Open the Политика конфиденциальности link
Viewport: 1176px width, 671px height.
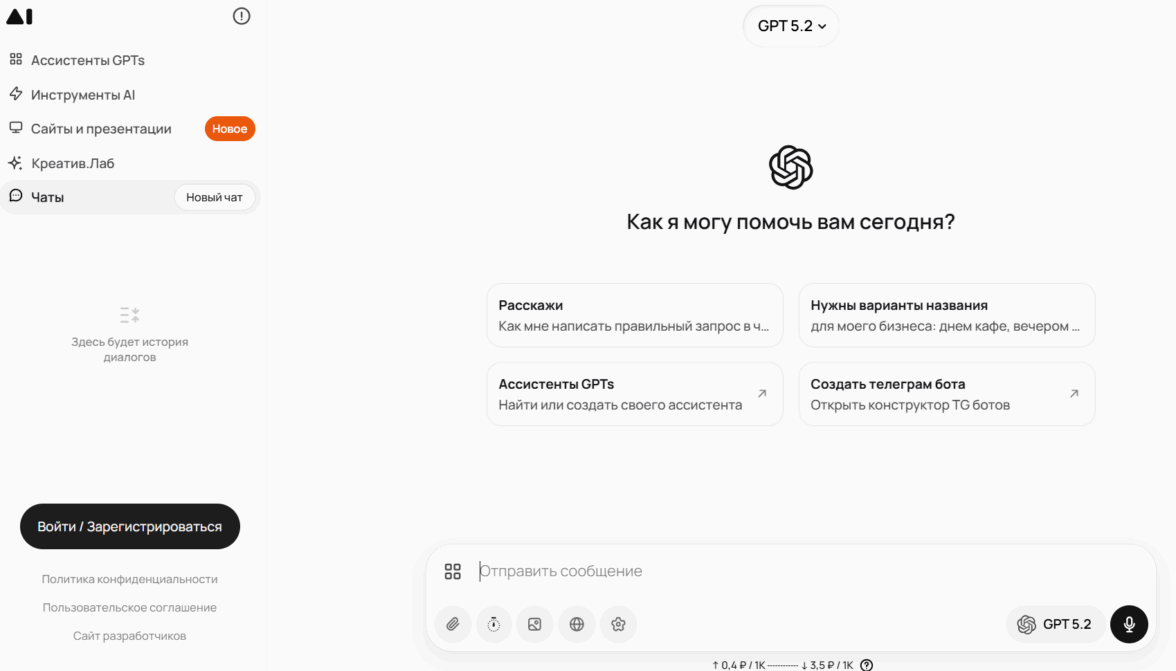130,579
